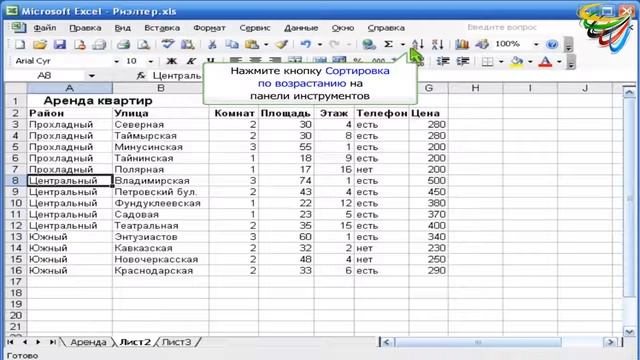Cut selection with the scissors icon

tap(212, 44)
